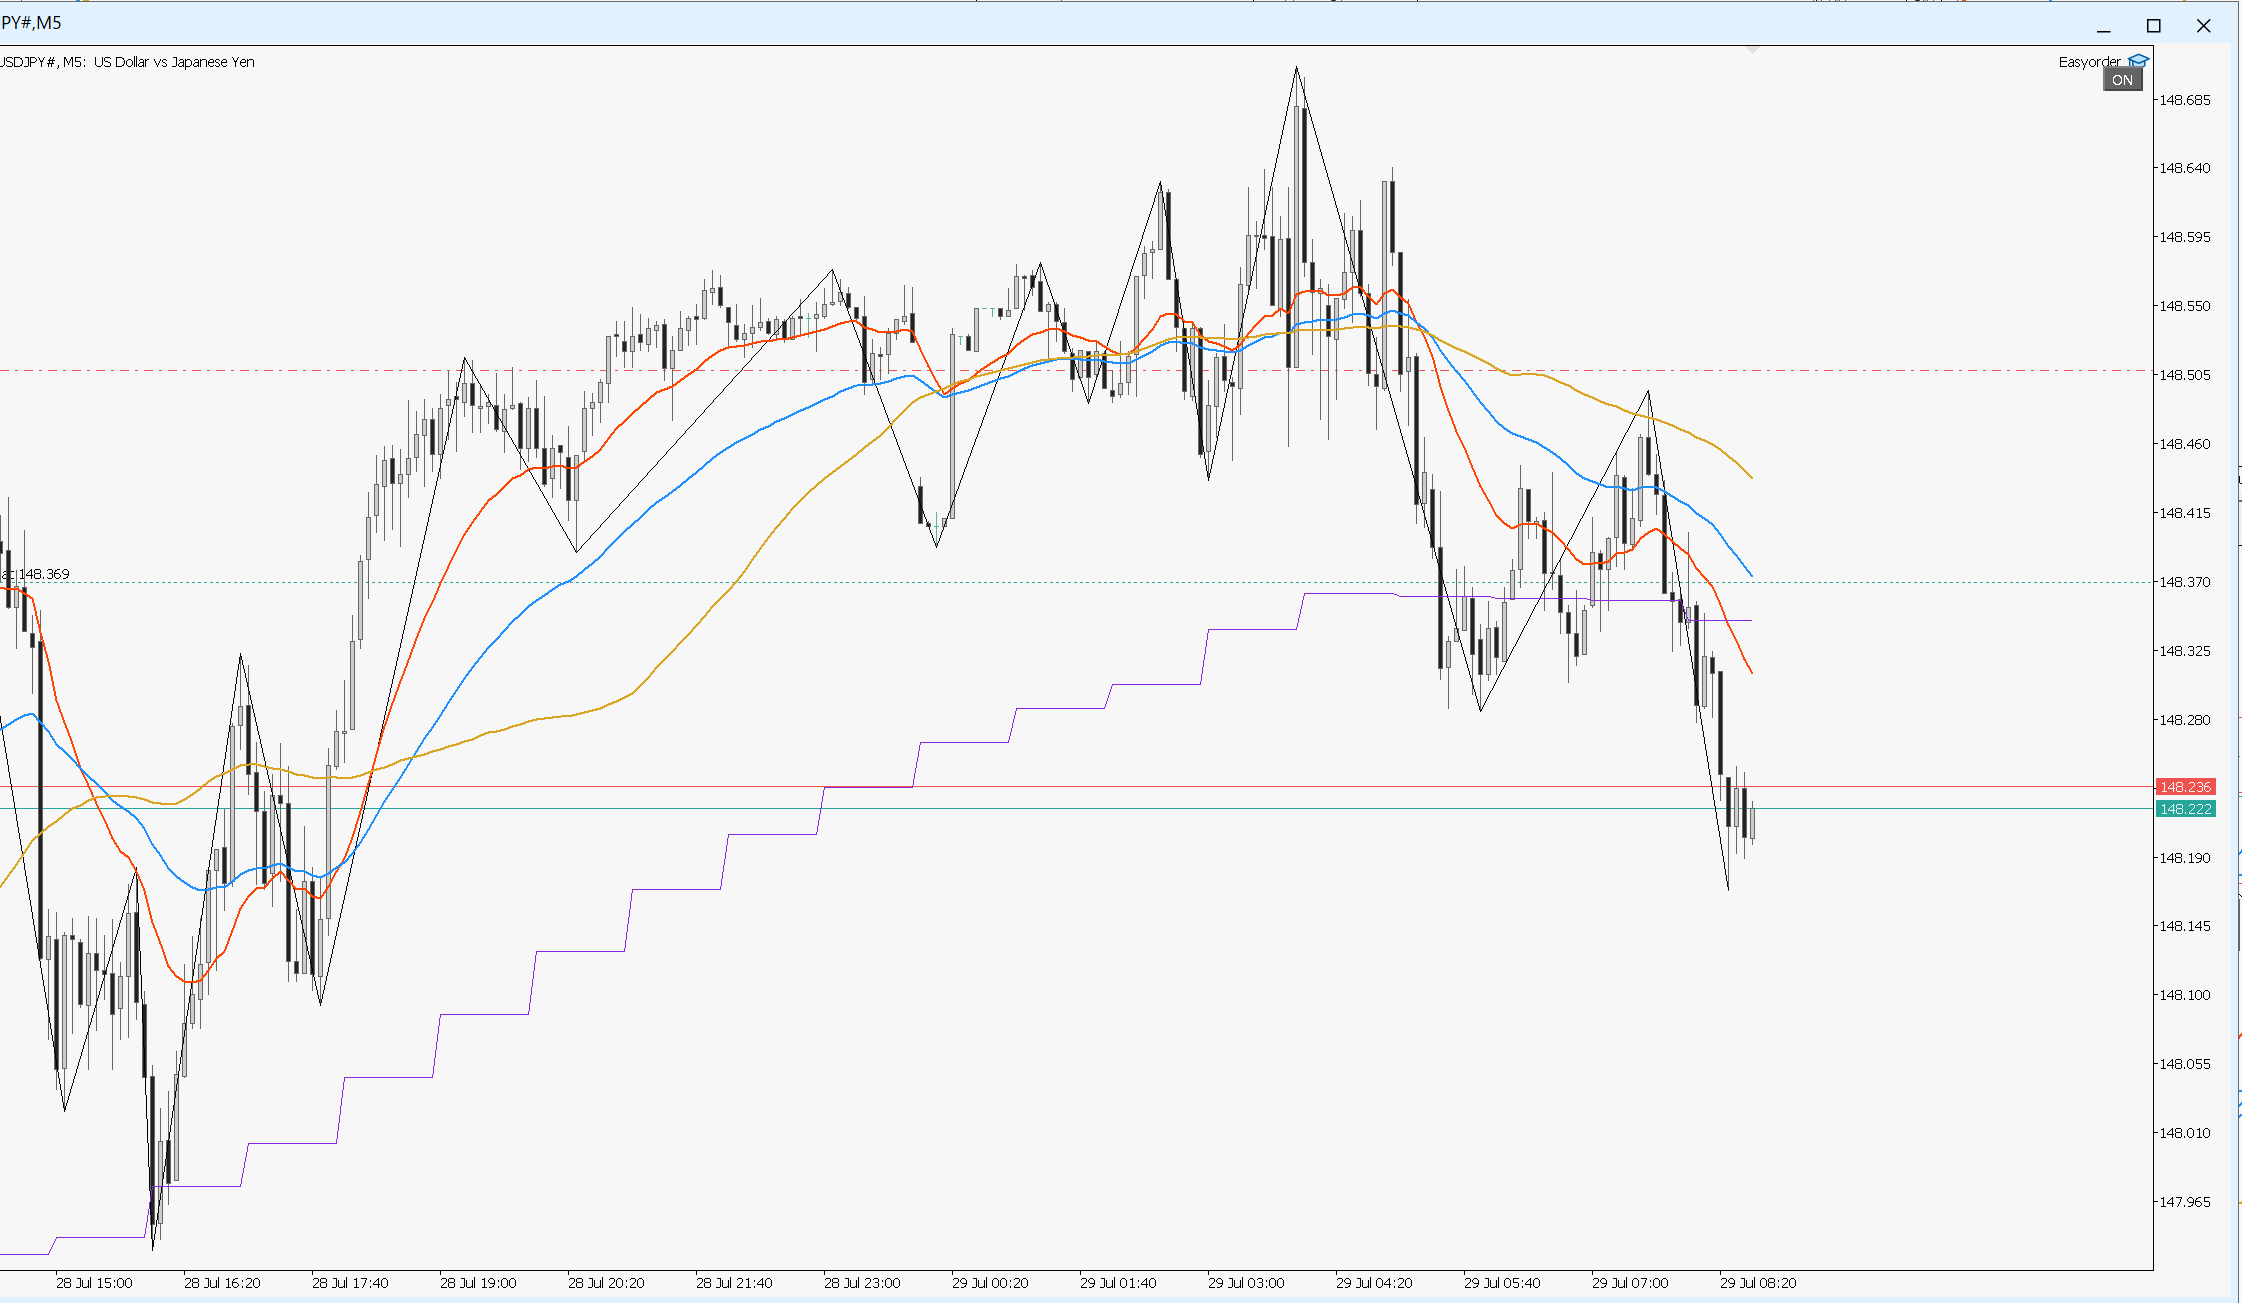Click the 148.685 price scale mark
The image size is (2242, 1303).
(2185, 100)
